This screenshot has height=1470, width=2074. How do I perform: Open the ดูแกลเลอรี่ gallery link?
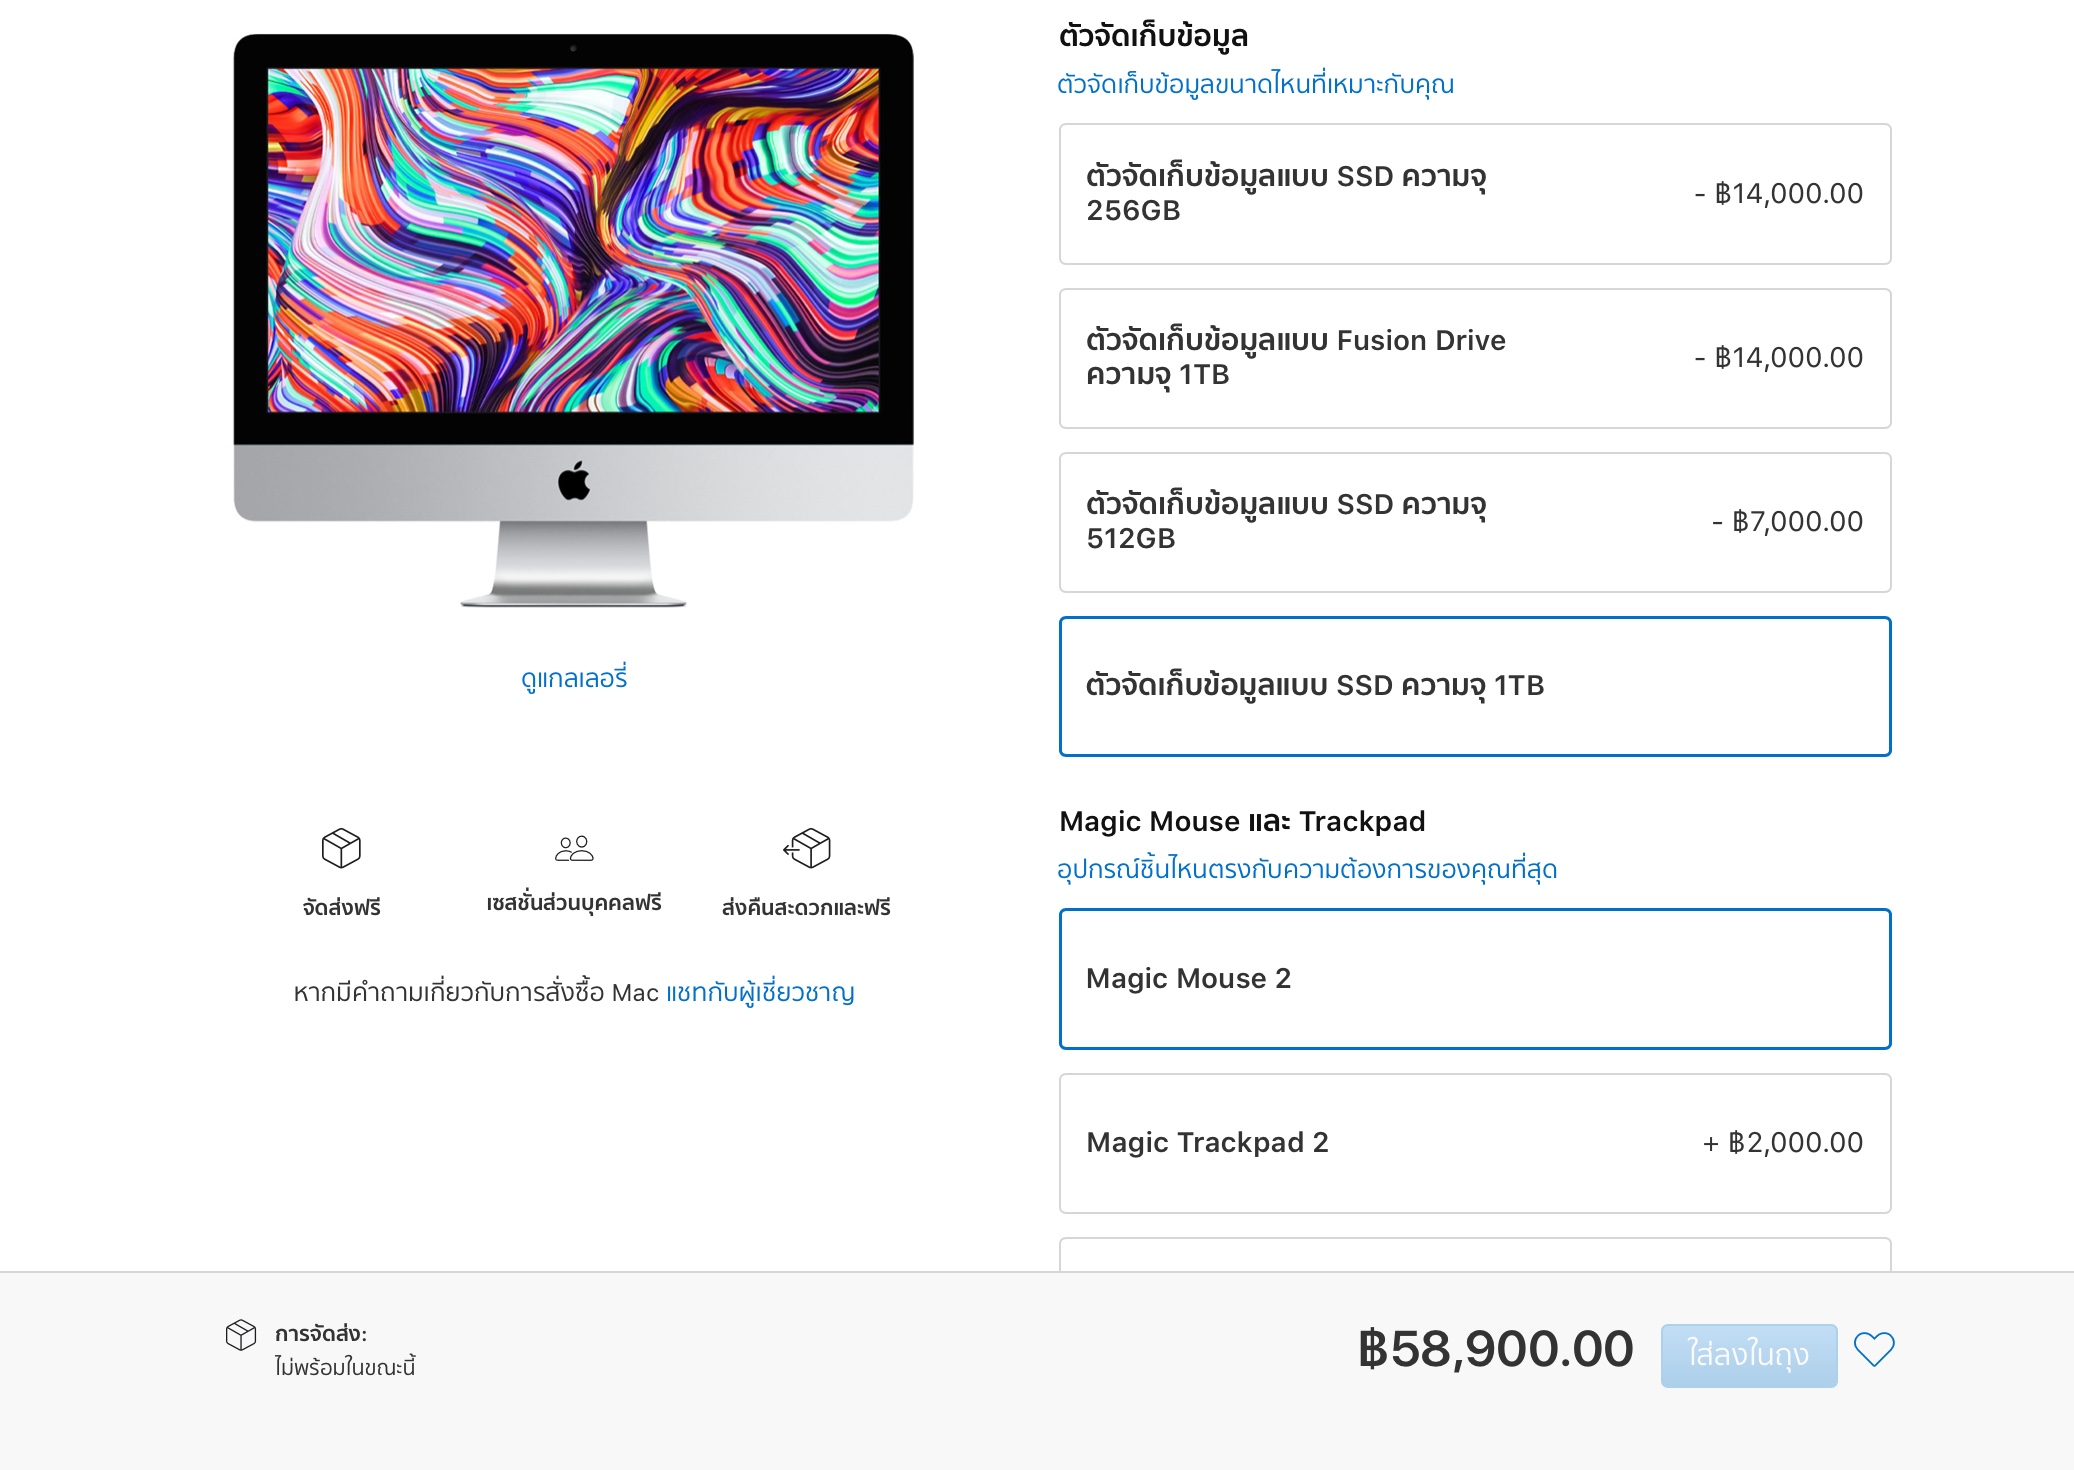(x=574, y=679)
